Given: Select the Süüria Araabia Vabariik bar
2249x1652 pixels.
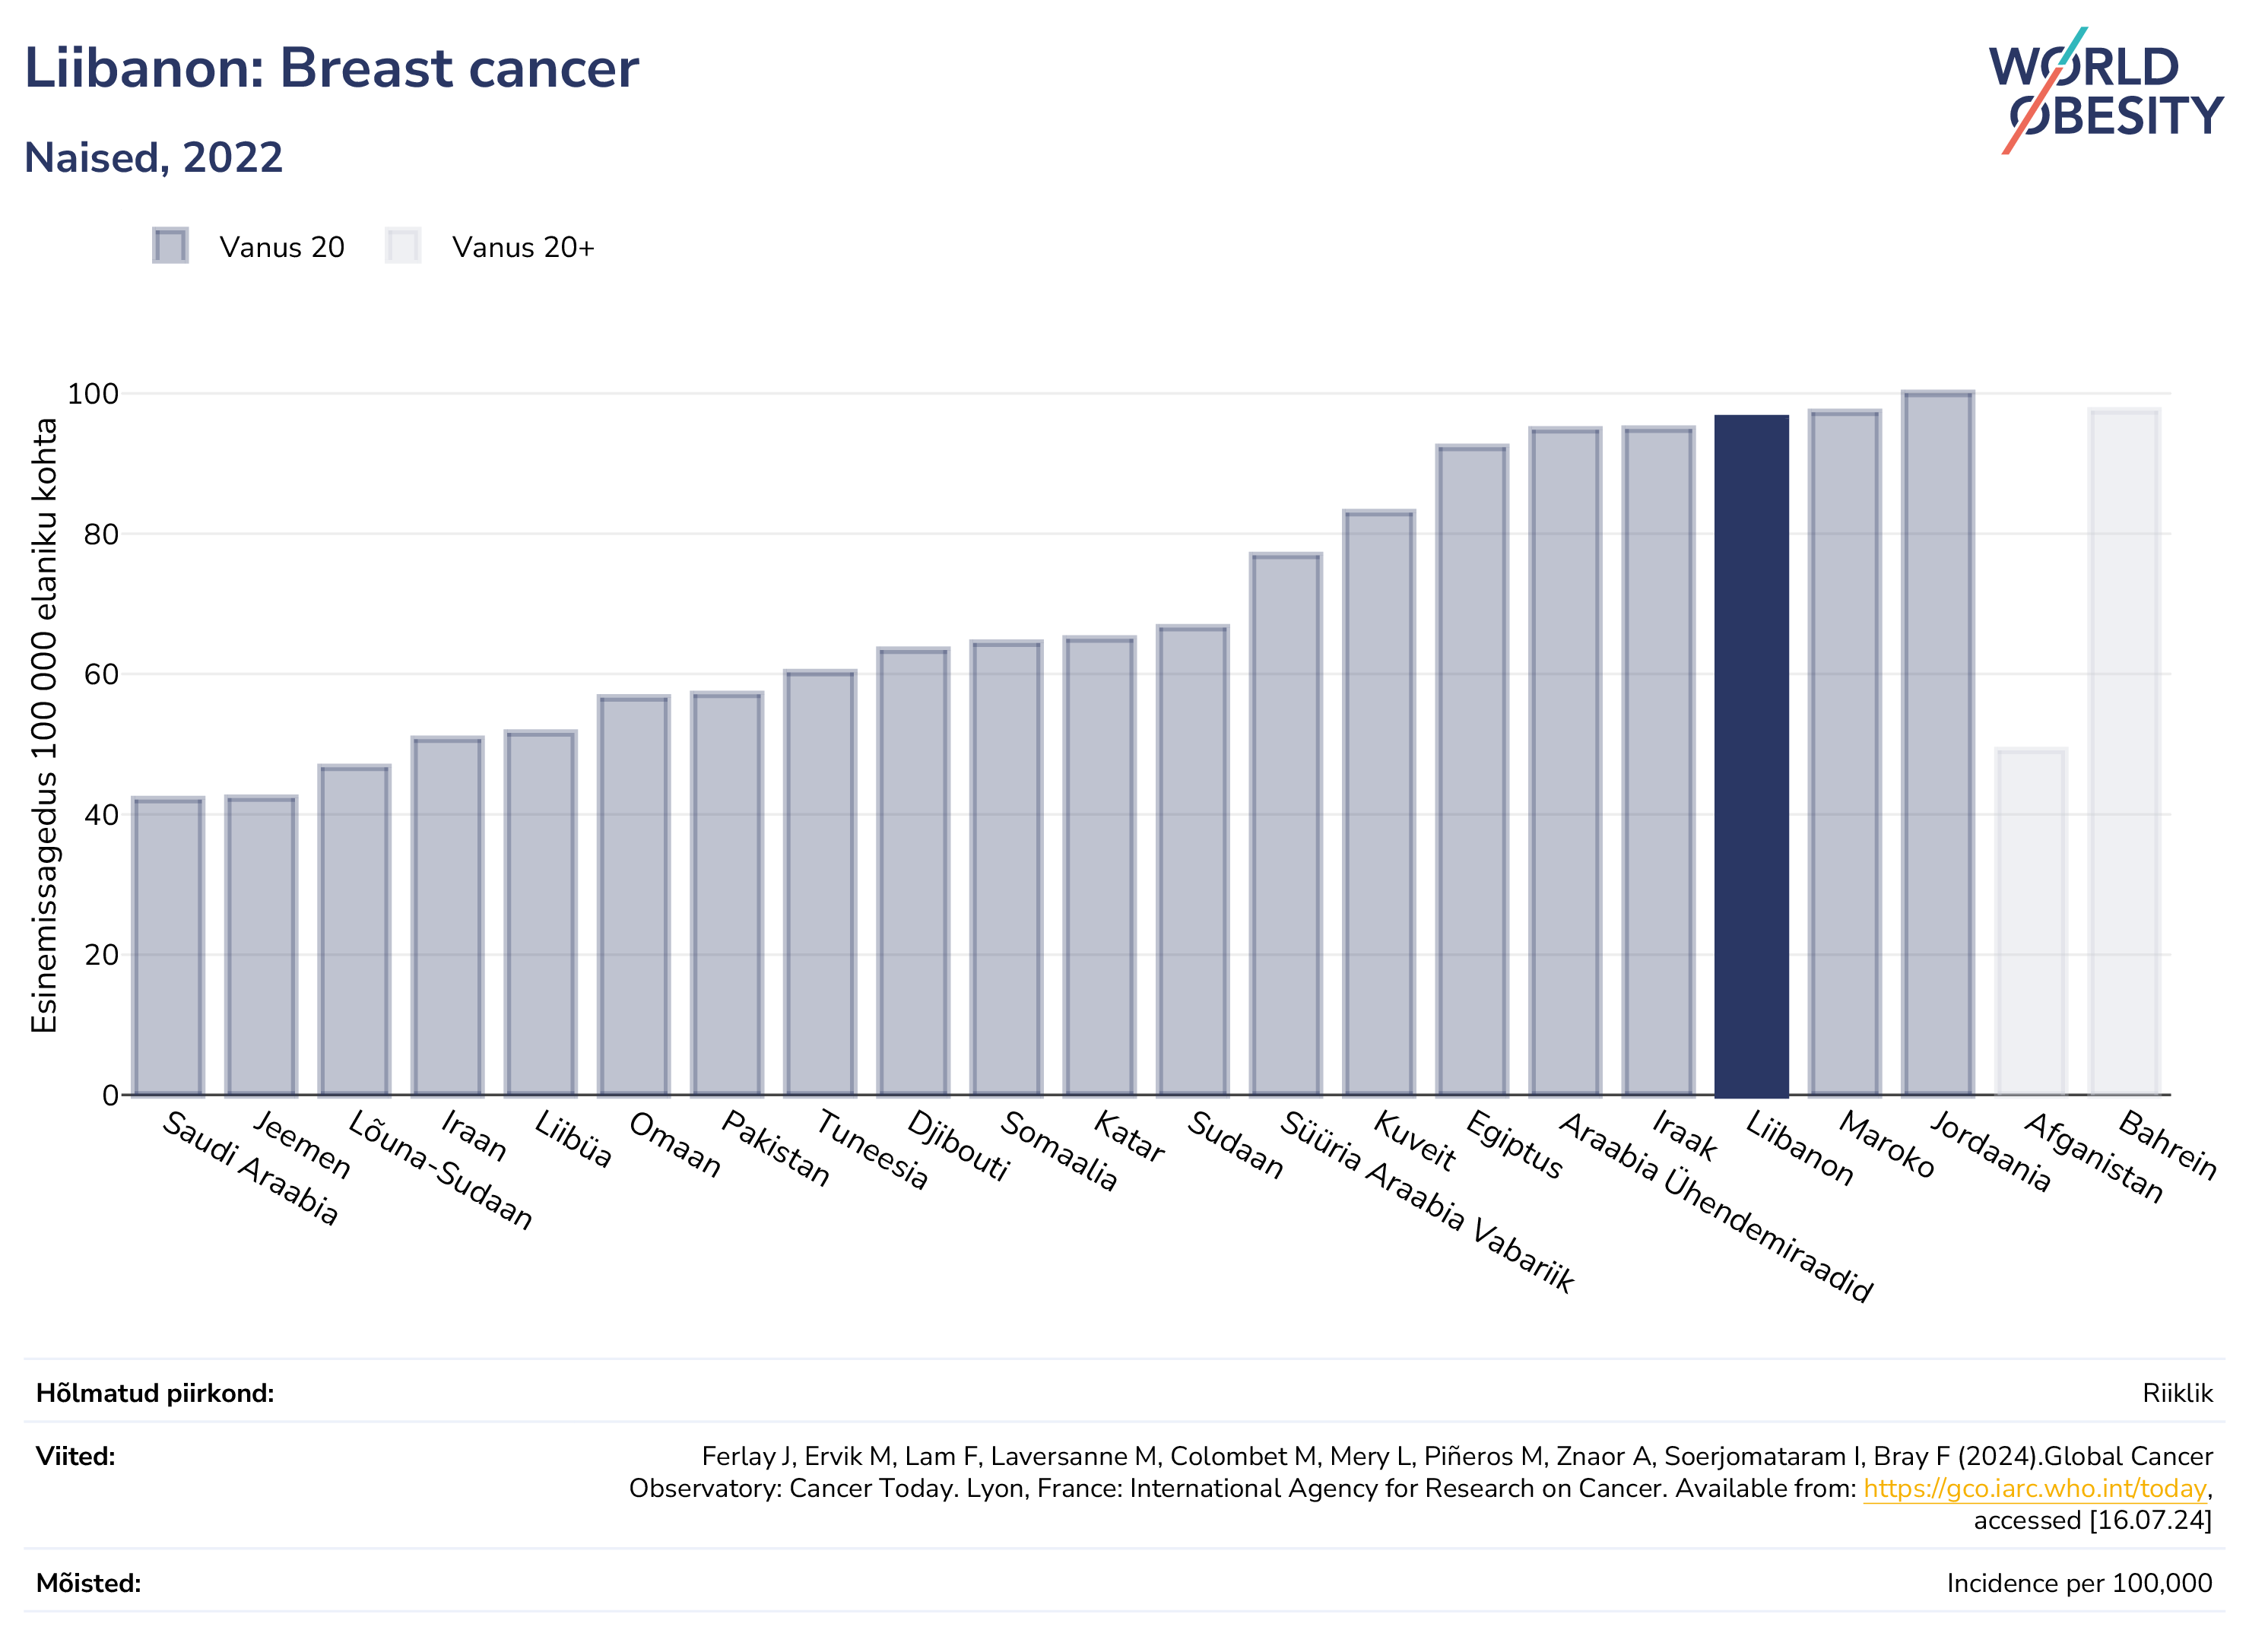Looking at the screenshot, I should coord(1286,824).
